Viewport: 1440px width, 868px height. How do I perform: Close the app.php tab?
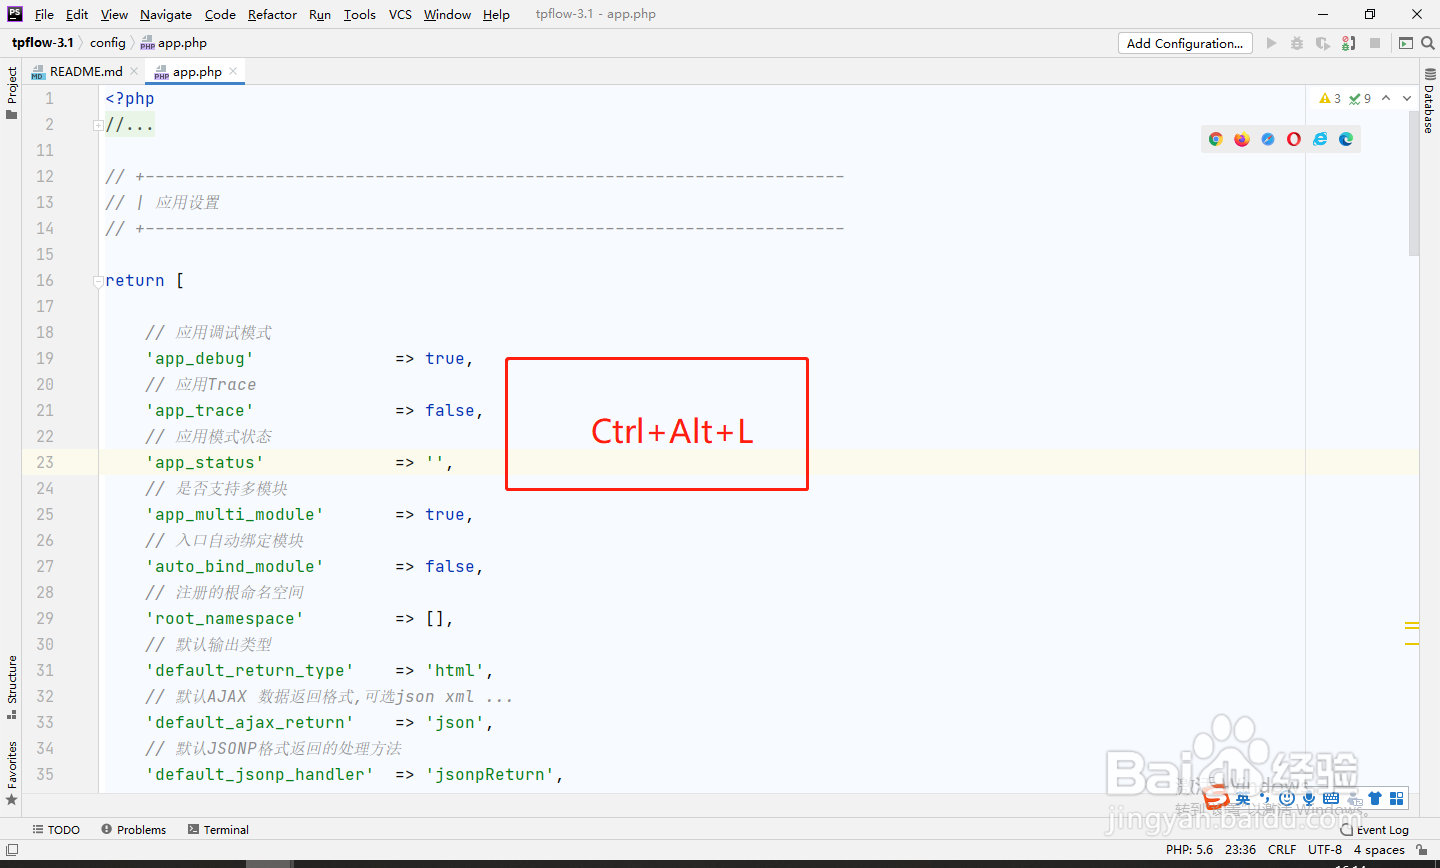pos(233,71)
